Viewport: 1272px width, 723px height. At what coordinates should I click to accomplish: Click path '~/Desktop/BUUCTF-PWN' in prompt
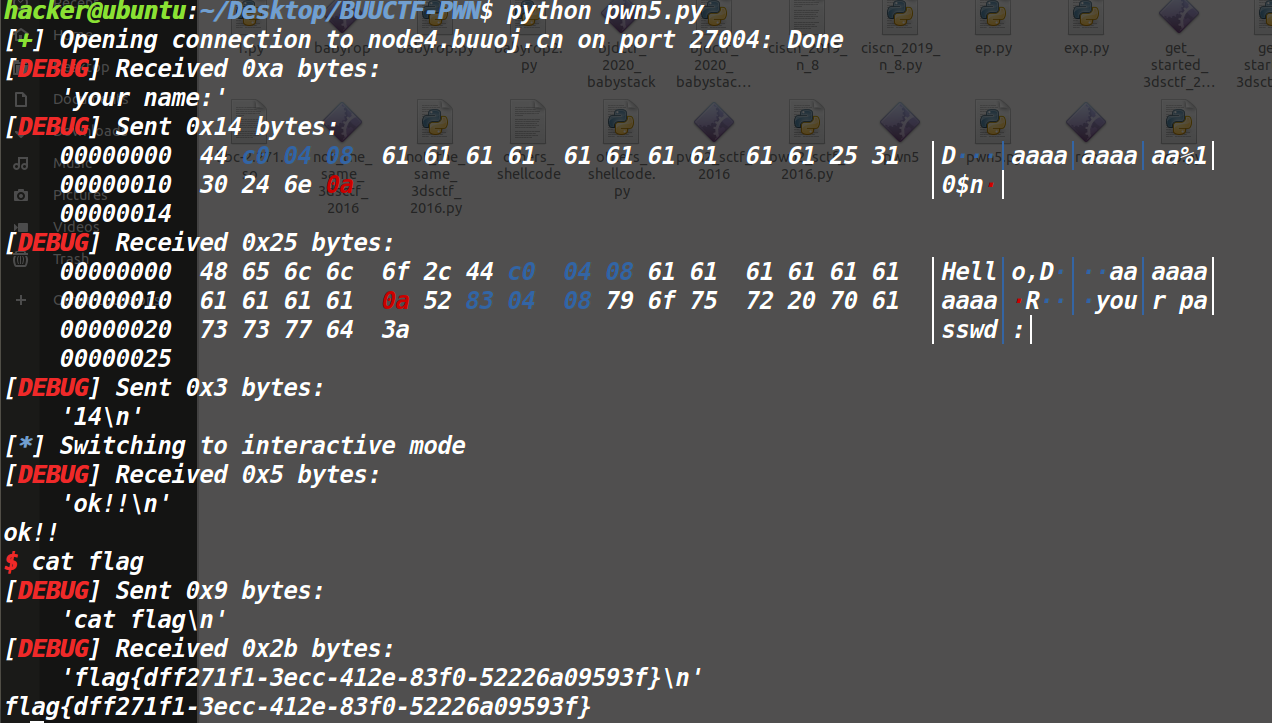click(340, 12)
